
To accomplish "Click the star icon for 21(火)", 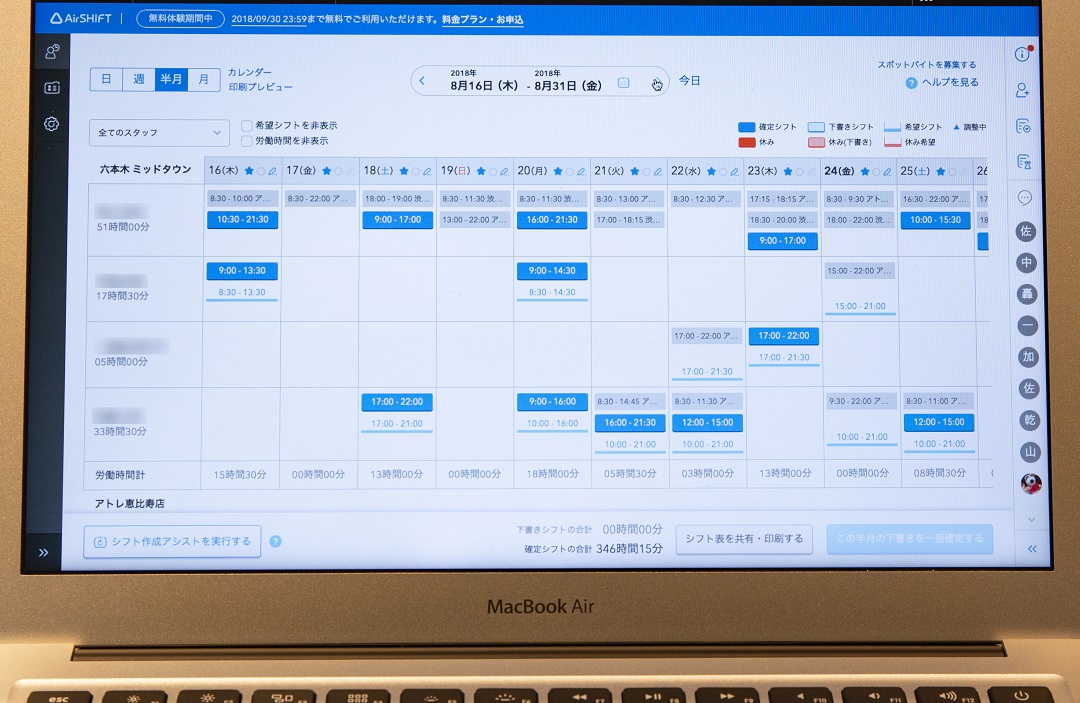I will pyautogui.click(x=634, y=171).
